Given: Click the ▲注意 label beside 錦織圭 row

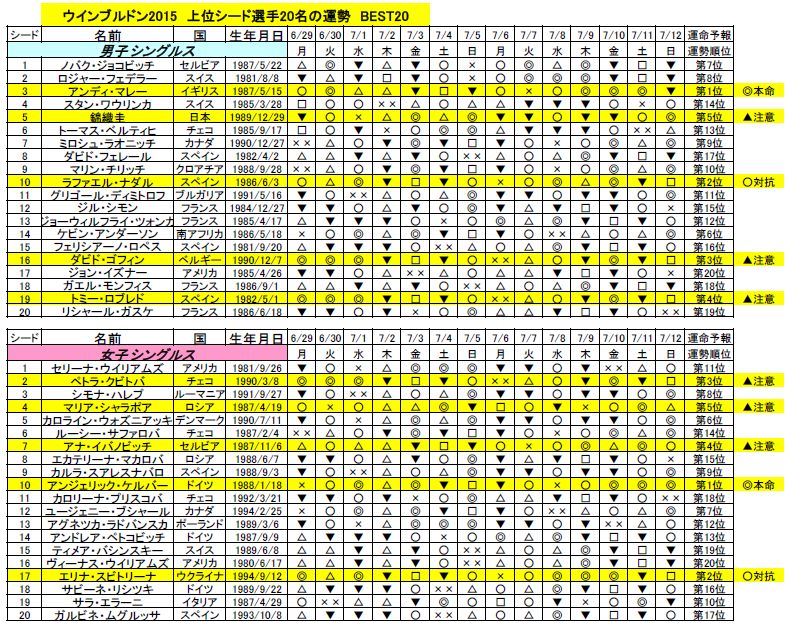Looking at the screenshot, I should pos(759,117).
